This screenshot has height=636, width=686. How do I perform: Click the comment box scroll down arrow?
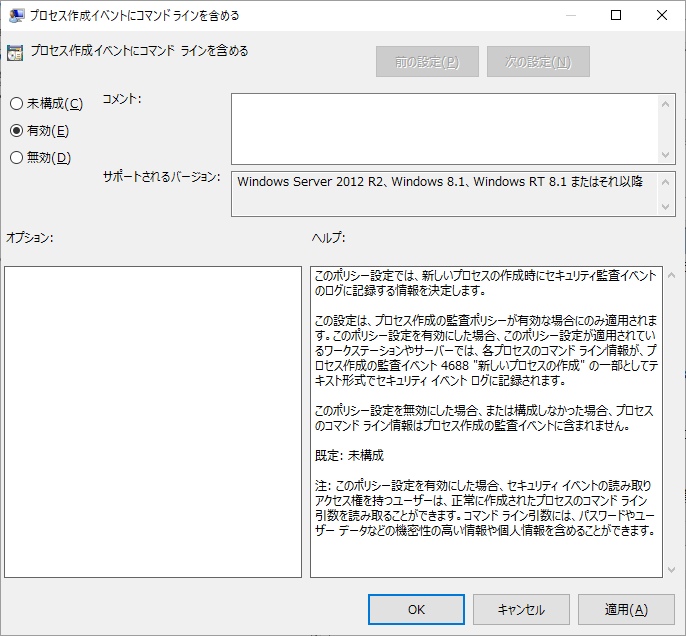point(665,155)
